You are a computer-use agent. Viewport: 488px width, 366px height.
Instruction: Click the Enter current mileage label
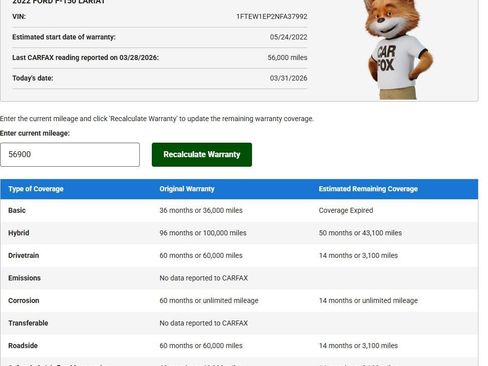(x=35, y=133)
